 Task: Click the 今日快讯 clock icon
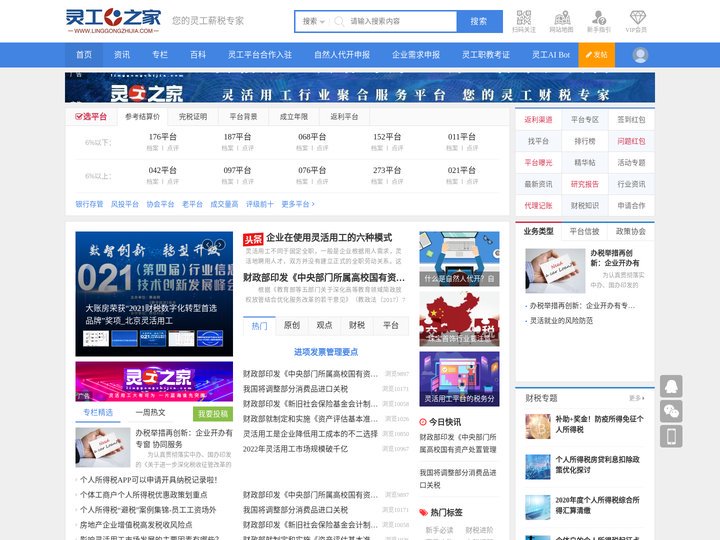[x=423, y=422]
